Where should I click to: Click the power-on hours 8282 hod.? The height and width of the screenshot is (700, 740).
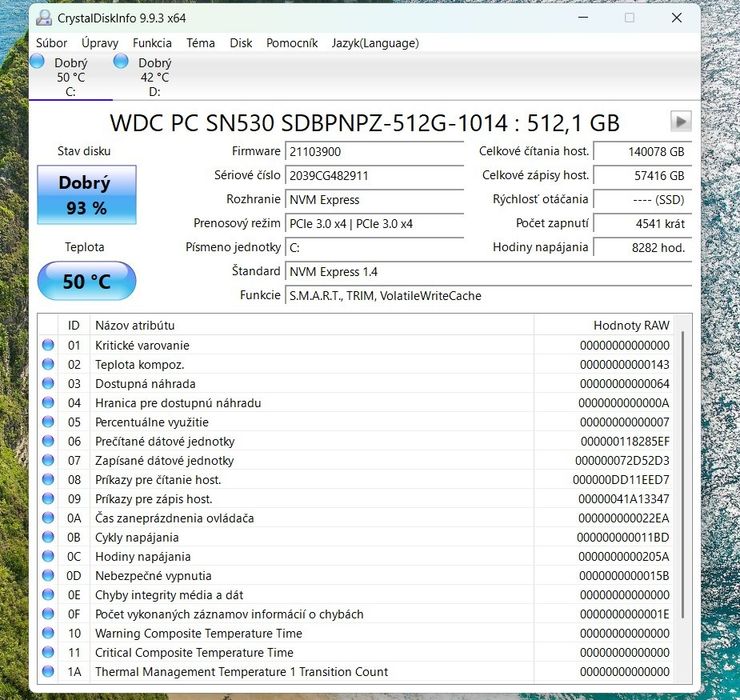[642, 248]
